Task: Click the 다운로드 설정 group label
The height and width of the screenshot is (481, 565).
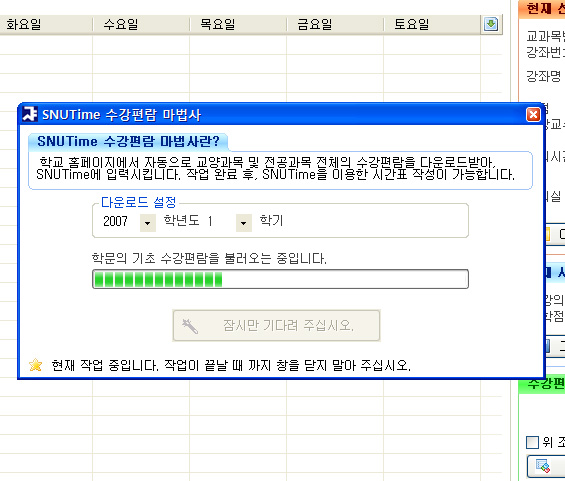Action: point(138,202)
